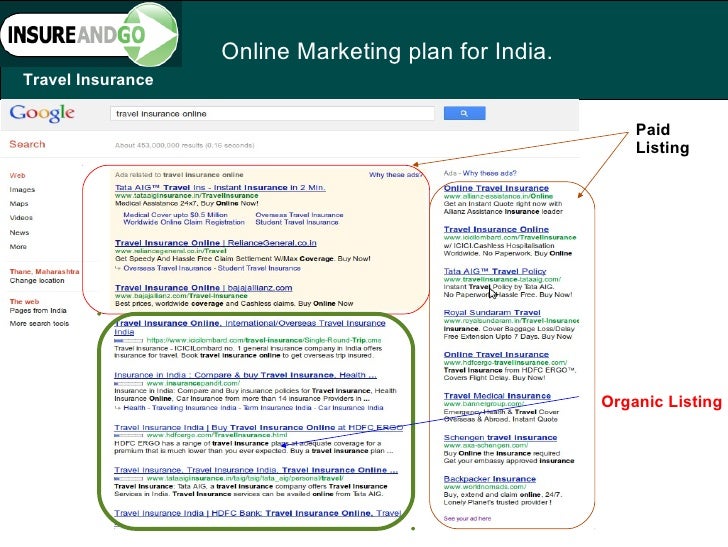The width and height of the screenshot is (728, 547).
Task: Open 'Royal Sundaram Travel' ad
Action: click(492, 312)
